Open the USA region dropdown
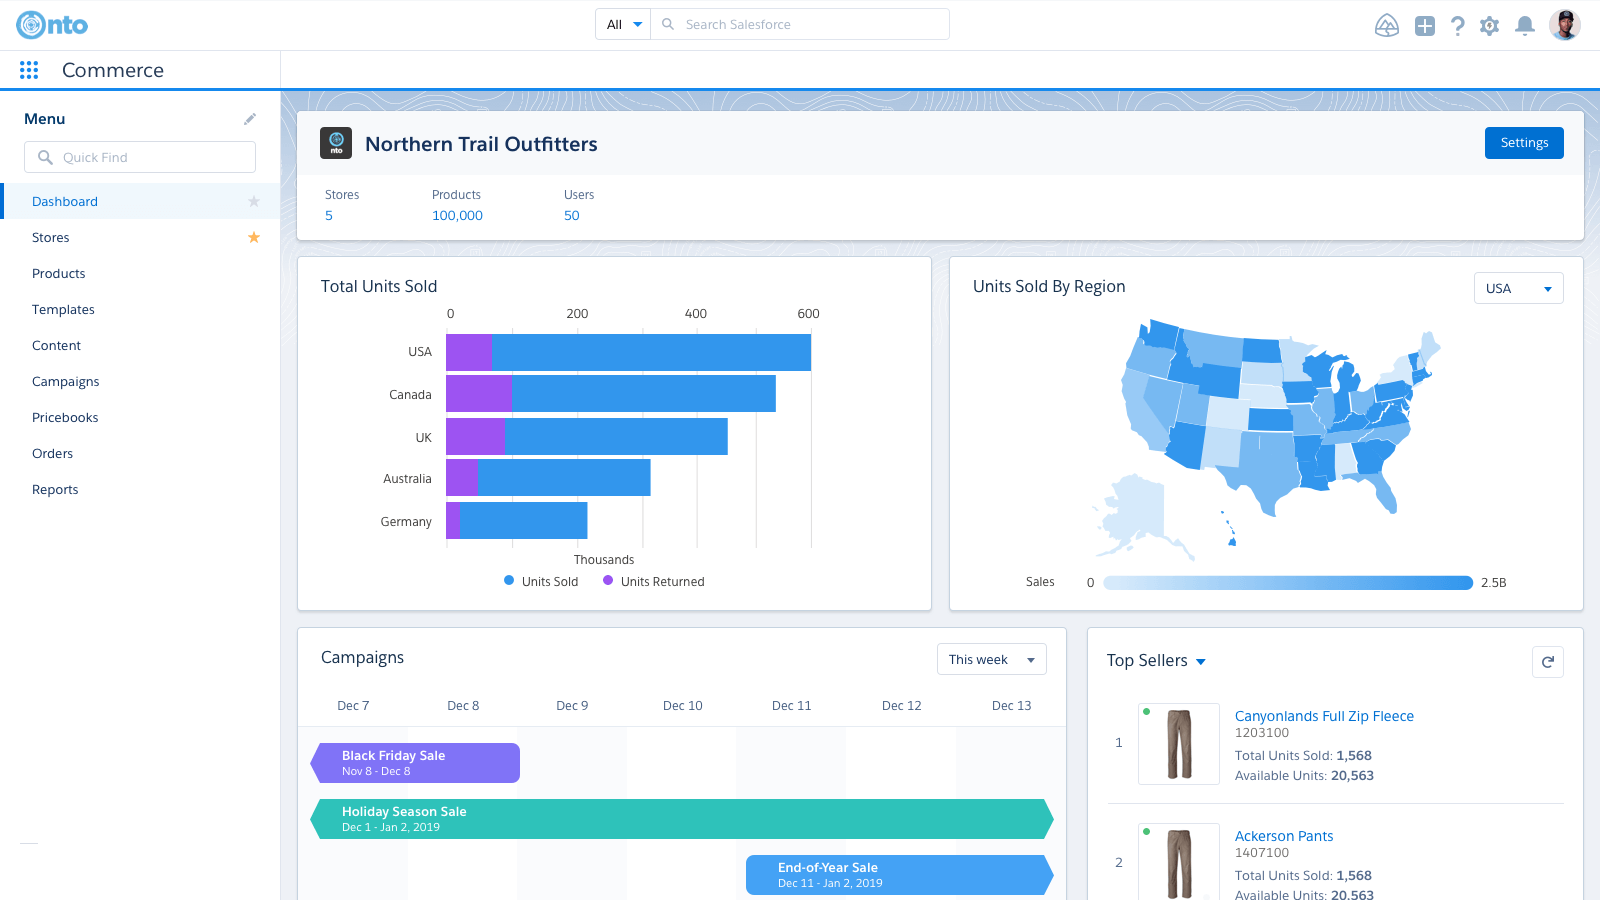This screenshot has width=1600, height=900. point(1518,289)
